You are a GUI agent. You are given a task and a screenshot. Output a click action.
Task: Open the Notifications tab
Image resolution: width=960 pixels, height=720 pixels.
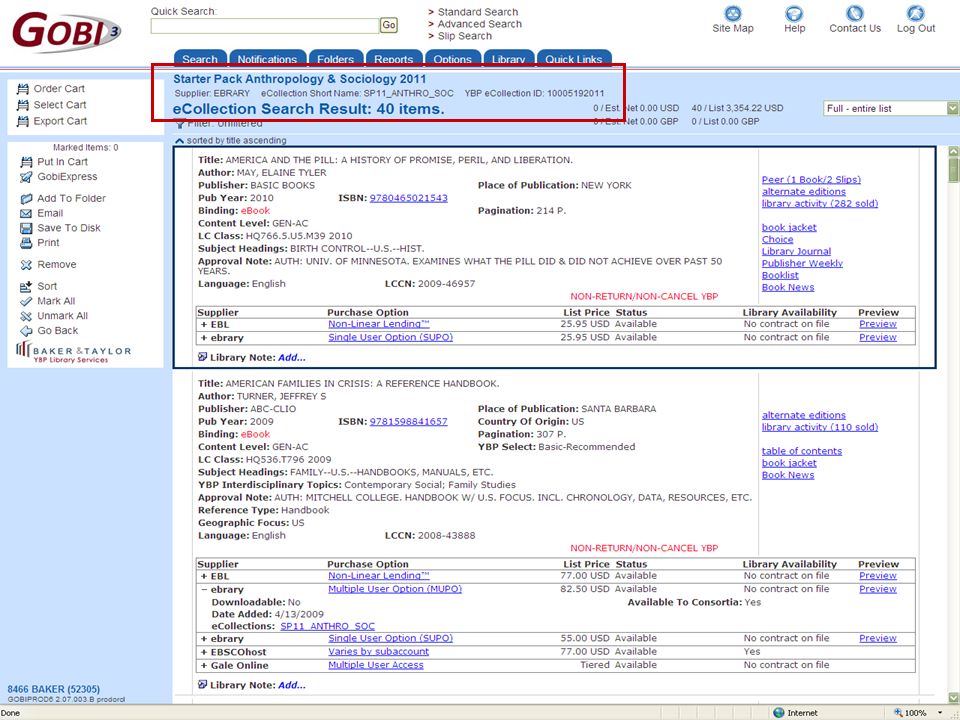pos(267,58)
